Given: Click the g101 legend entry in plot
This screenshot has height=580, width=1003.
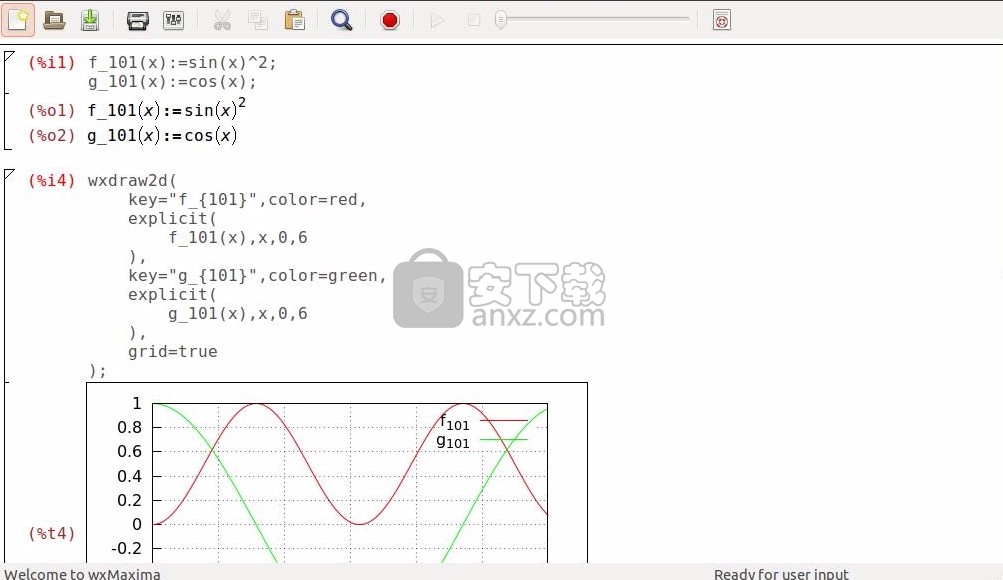Looking at the screenshot, I should 482,441.
